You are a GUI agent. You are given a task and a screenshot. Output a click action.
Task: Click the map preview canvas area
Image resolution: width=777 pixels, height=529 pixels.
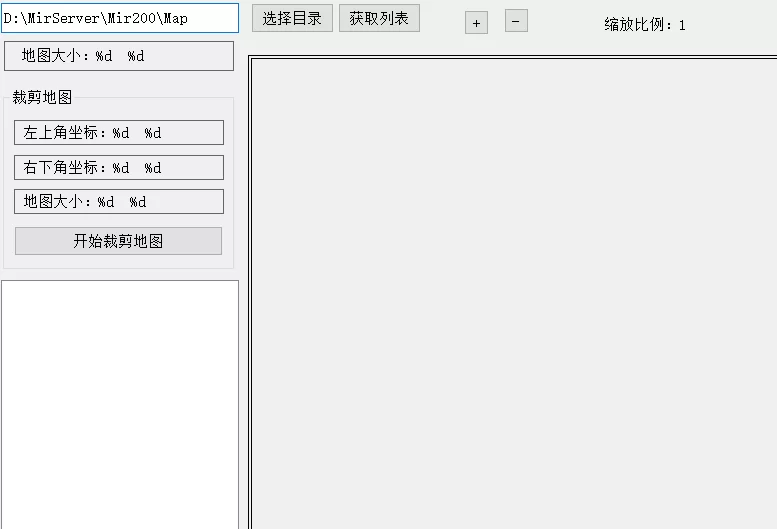513,292
